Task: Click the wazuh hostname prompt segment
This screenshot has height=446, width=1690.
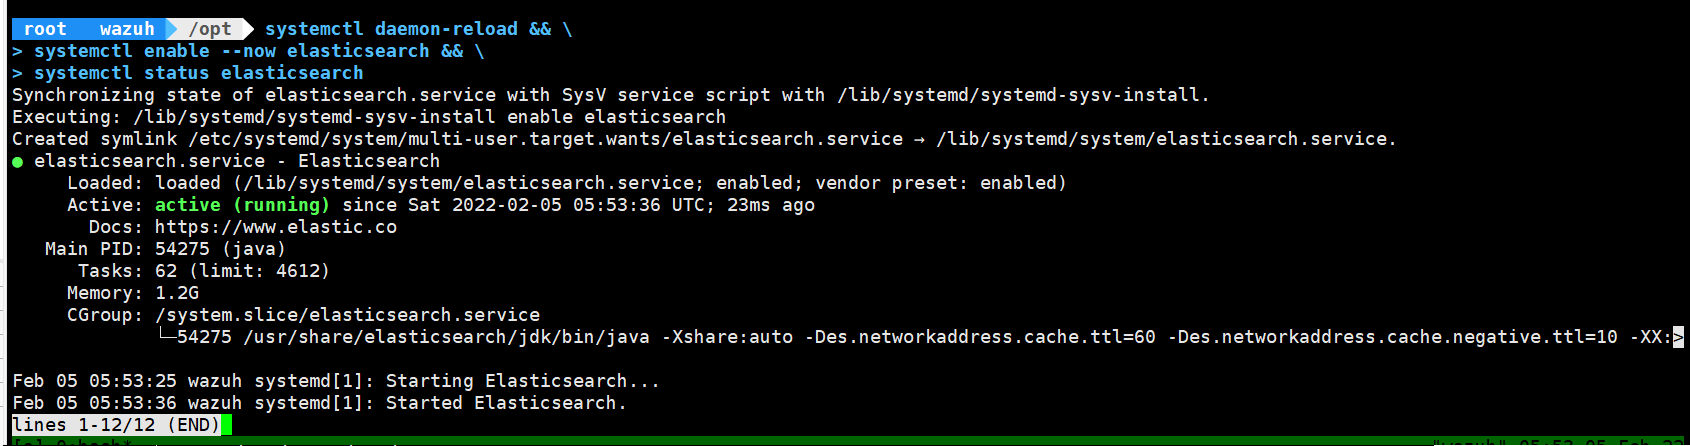Action: [128, 29]
